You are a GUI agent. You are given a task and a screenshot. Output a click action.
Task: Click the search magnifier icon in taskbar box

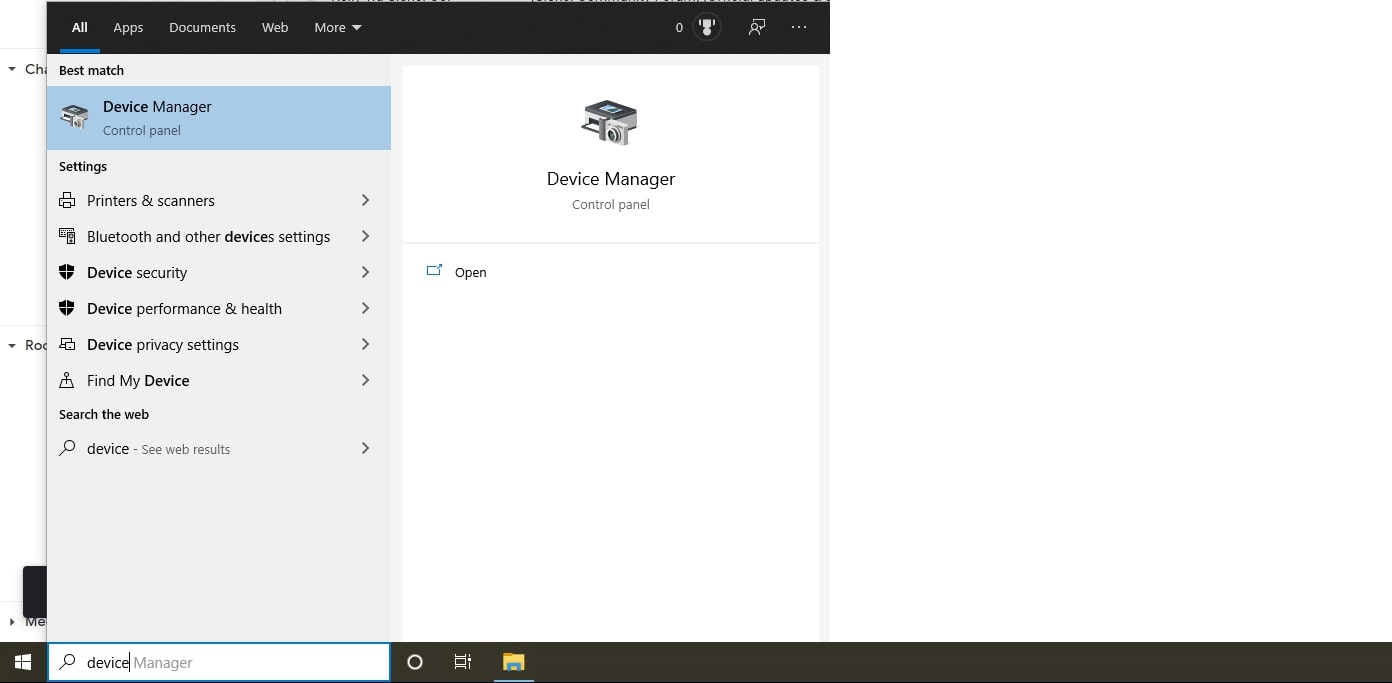67,662
